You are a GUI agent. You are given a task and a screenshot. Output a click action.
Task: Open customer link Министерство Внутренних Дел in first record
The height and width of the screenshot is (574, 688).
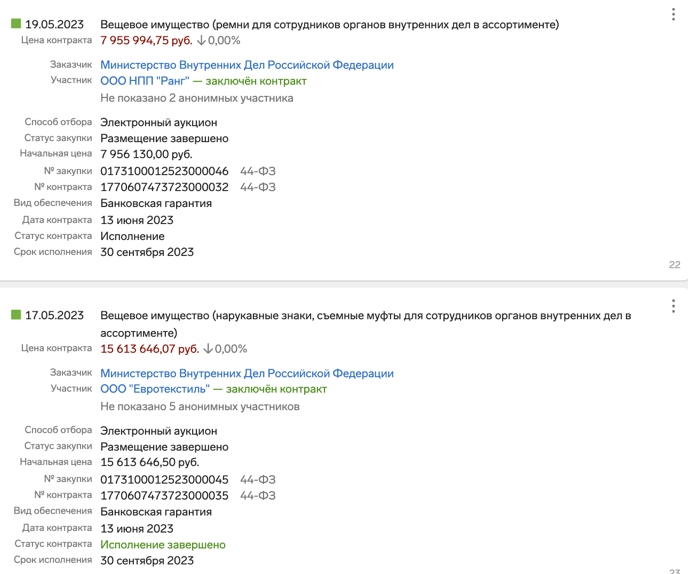click(247, 65)
